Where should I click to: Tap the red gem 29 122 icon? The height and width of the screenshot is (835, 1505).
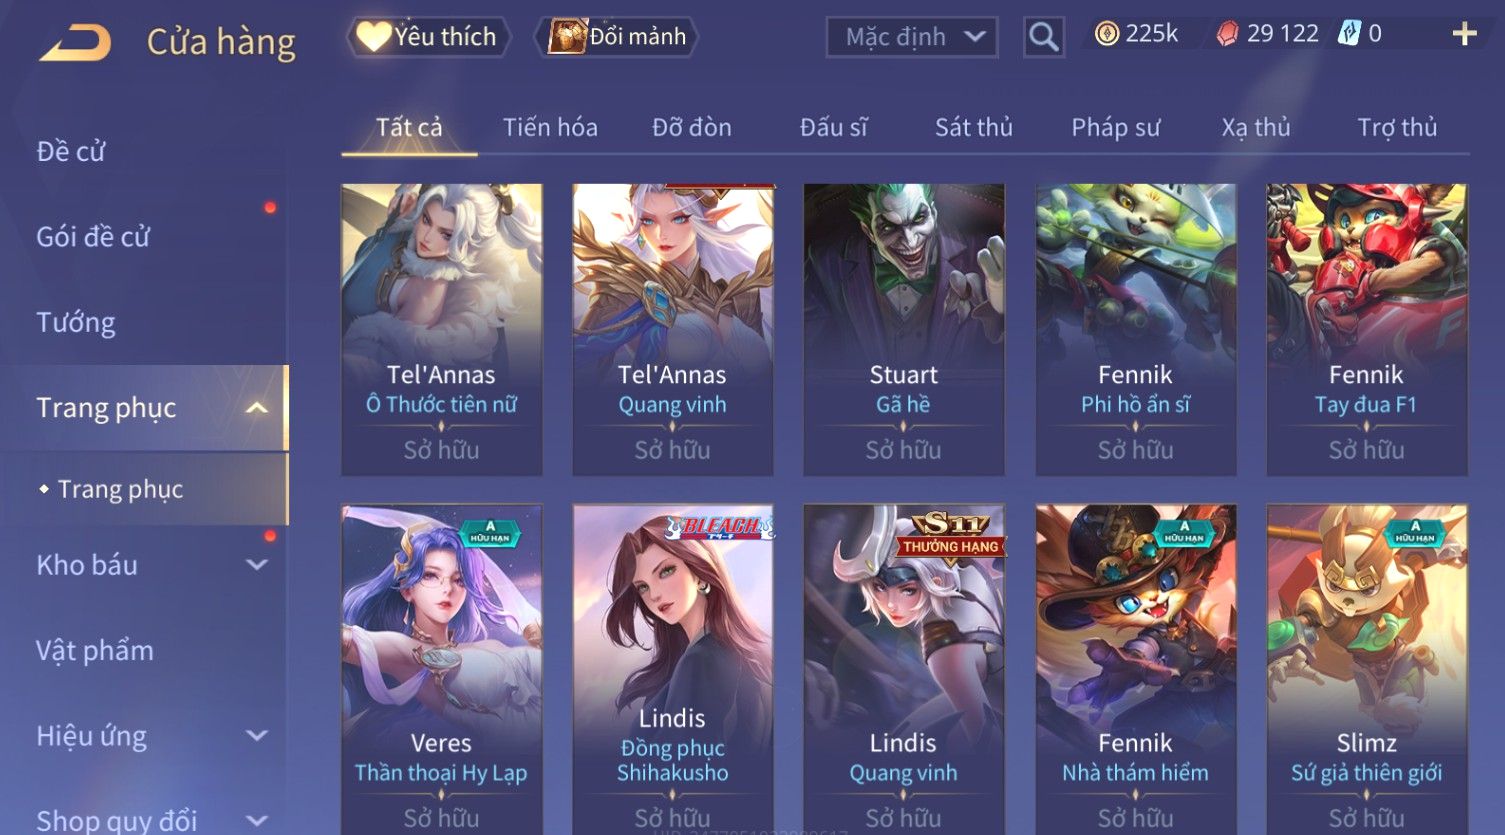tap(1227, 34)
